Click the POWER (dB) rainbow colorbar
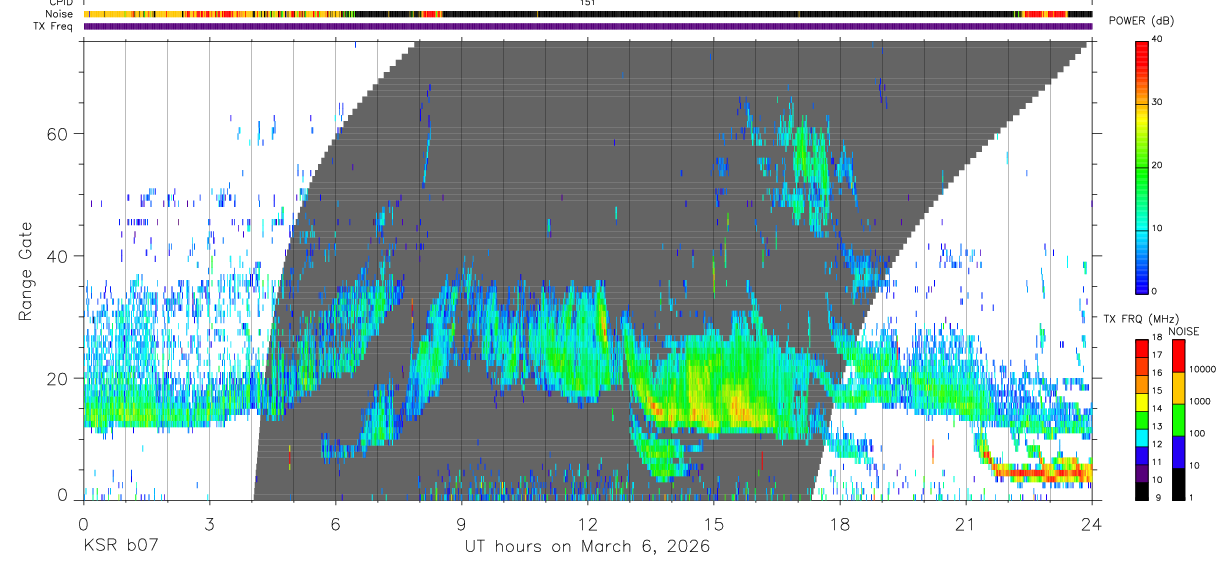This screenshot has height=567, width=1228. [x=1141, y=166]
